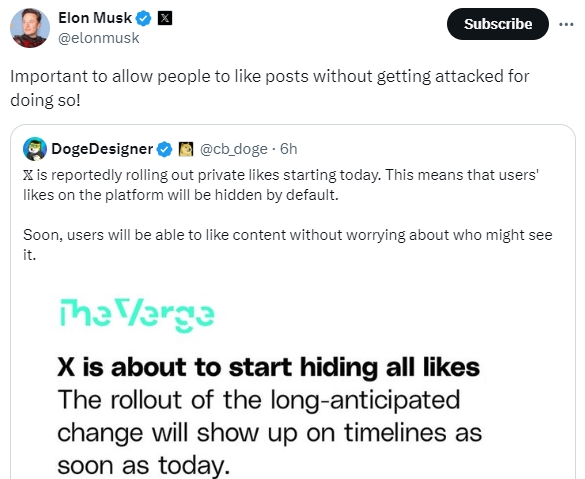Open DogeDesigner's avatar
This screenshot has width=585, height=479.
(35, 149)
